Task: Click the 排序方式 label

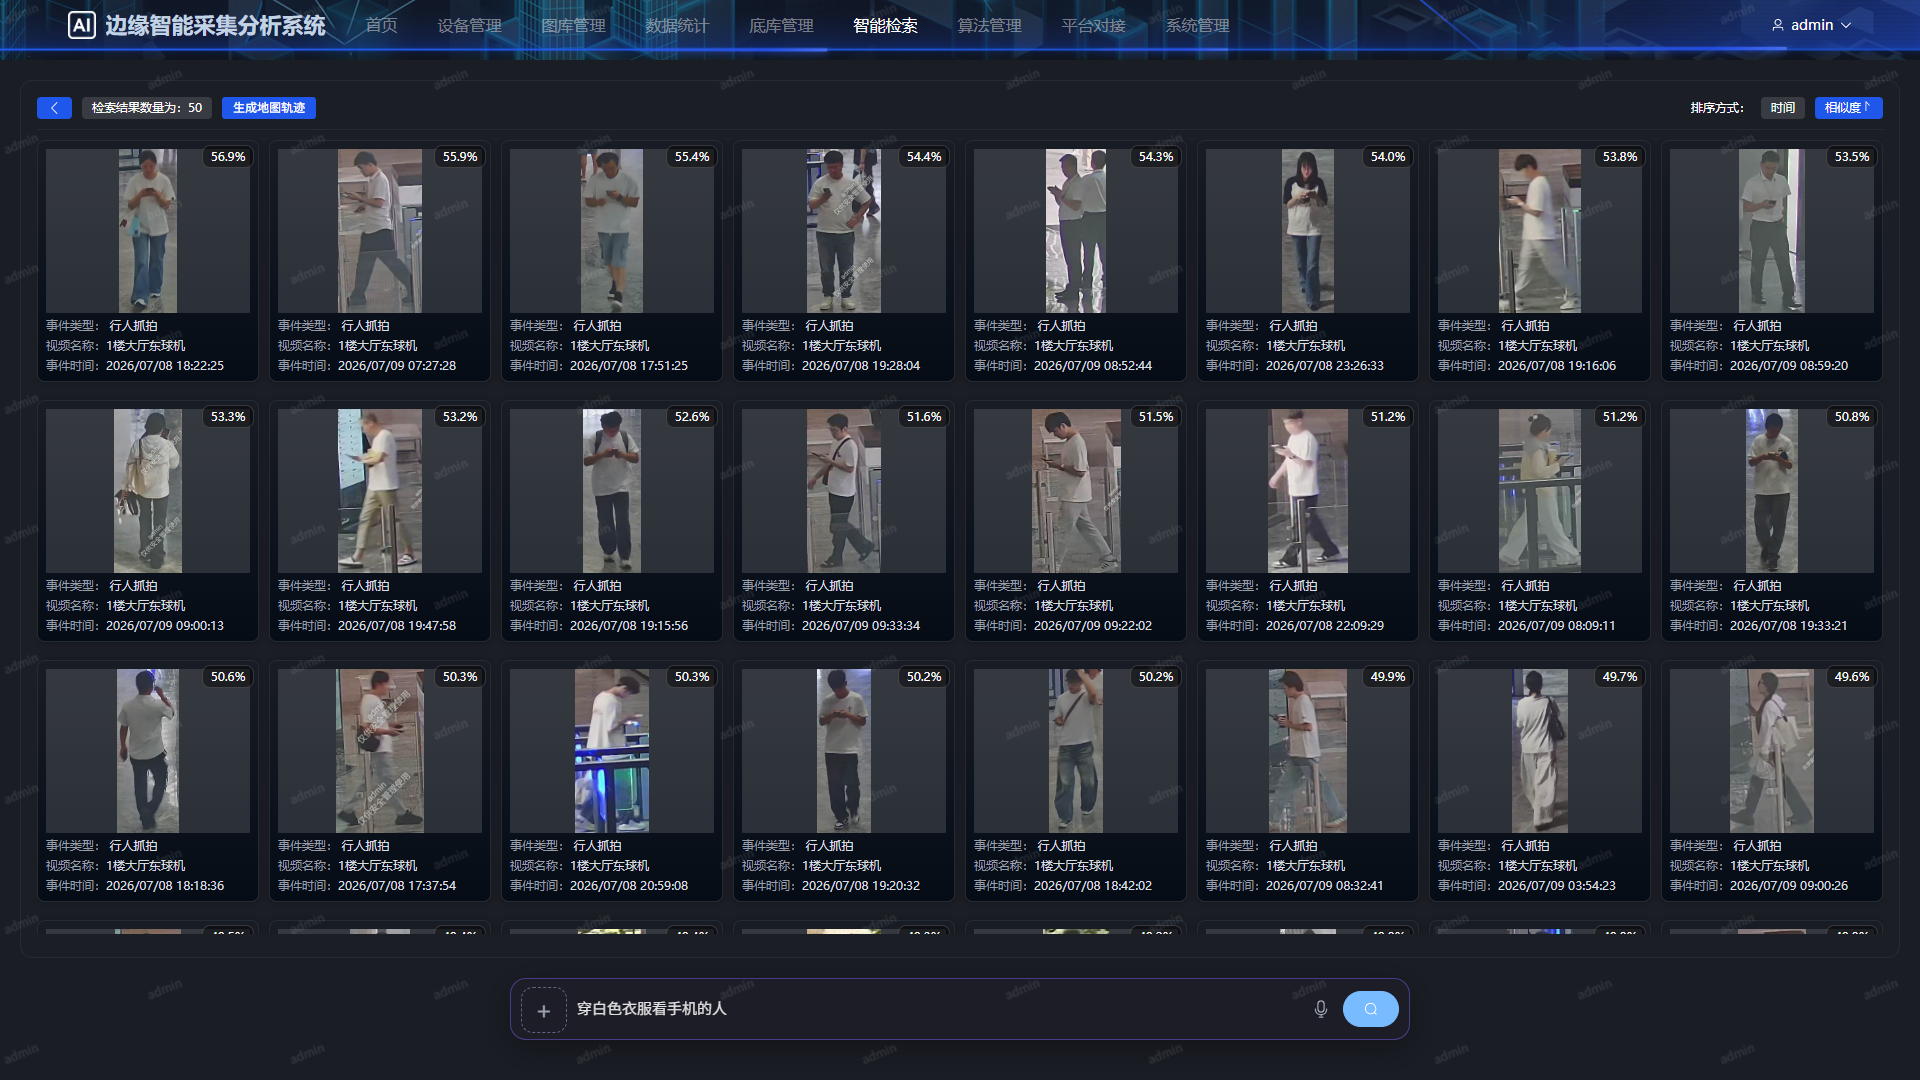Action: click(x=1717, y=108)
